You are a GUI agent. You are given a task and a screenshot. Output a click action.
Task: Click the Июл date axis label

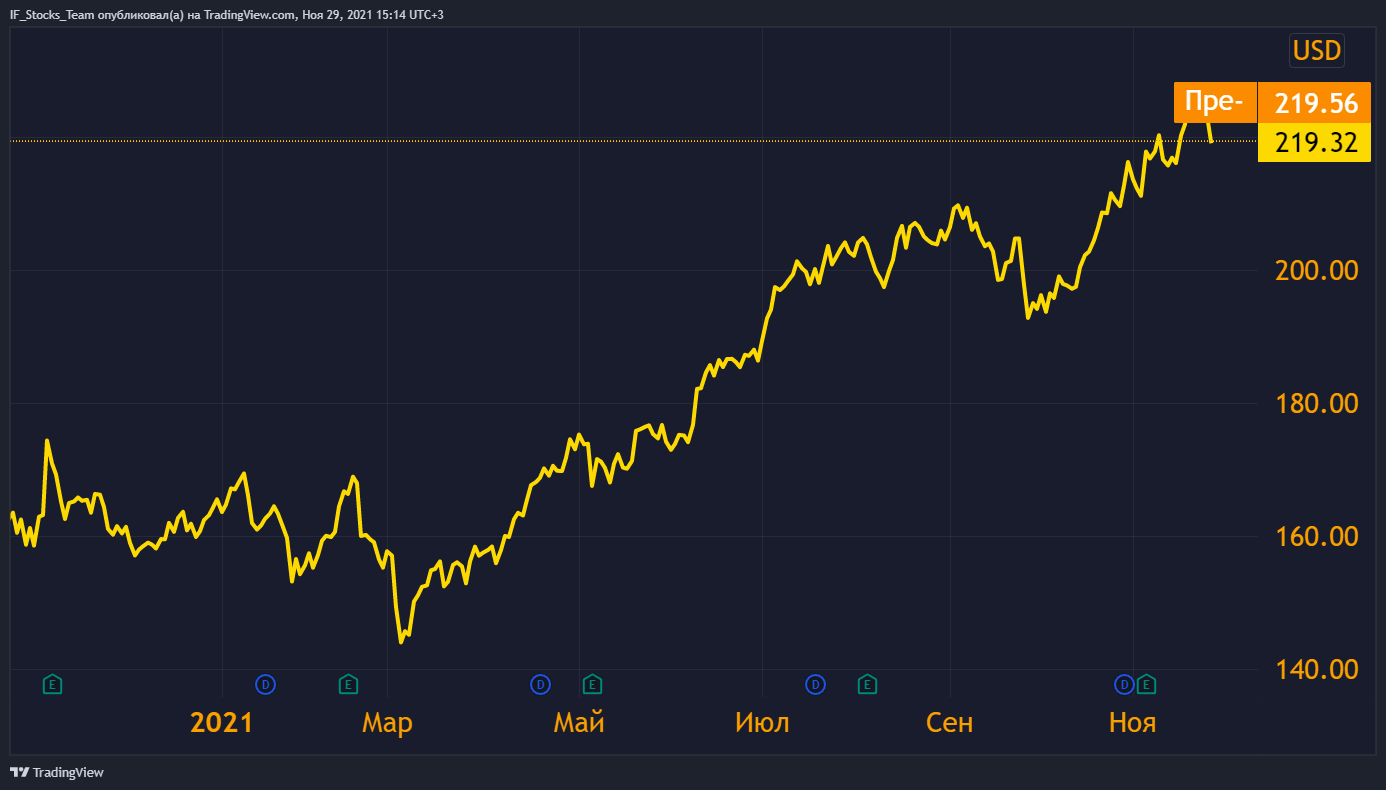click(x=762, y=723)
